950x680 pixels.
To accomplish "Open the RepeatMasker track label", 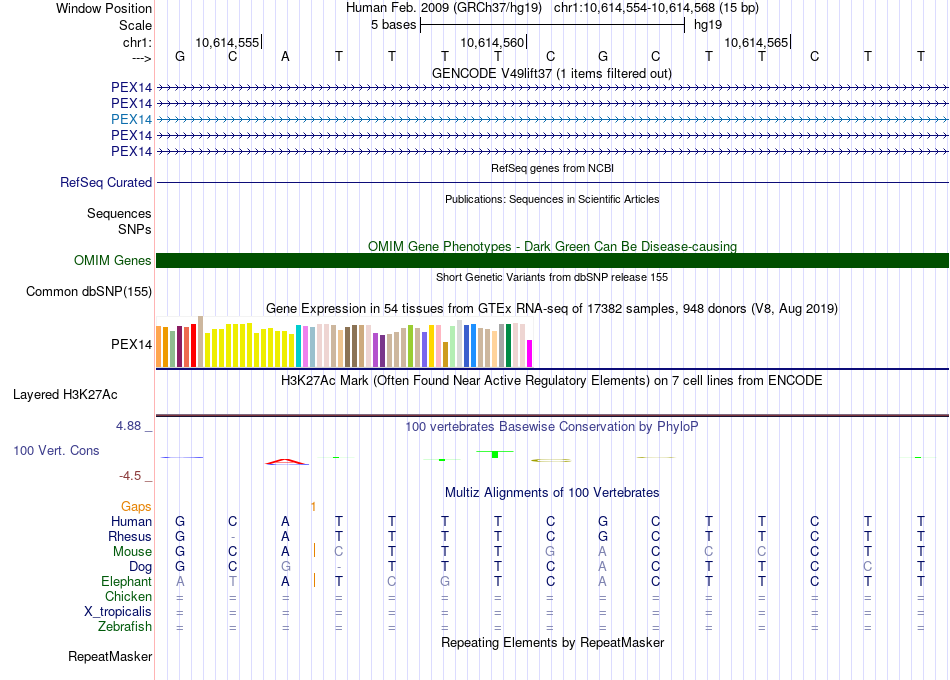I will [110, 657].
